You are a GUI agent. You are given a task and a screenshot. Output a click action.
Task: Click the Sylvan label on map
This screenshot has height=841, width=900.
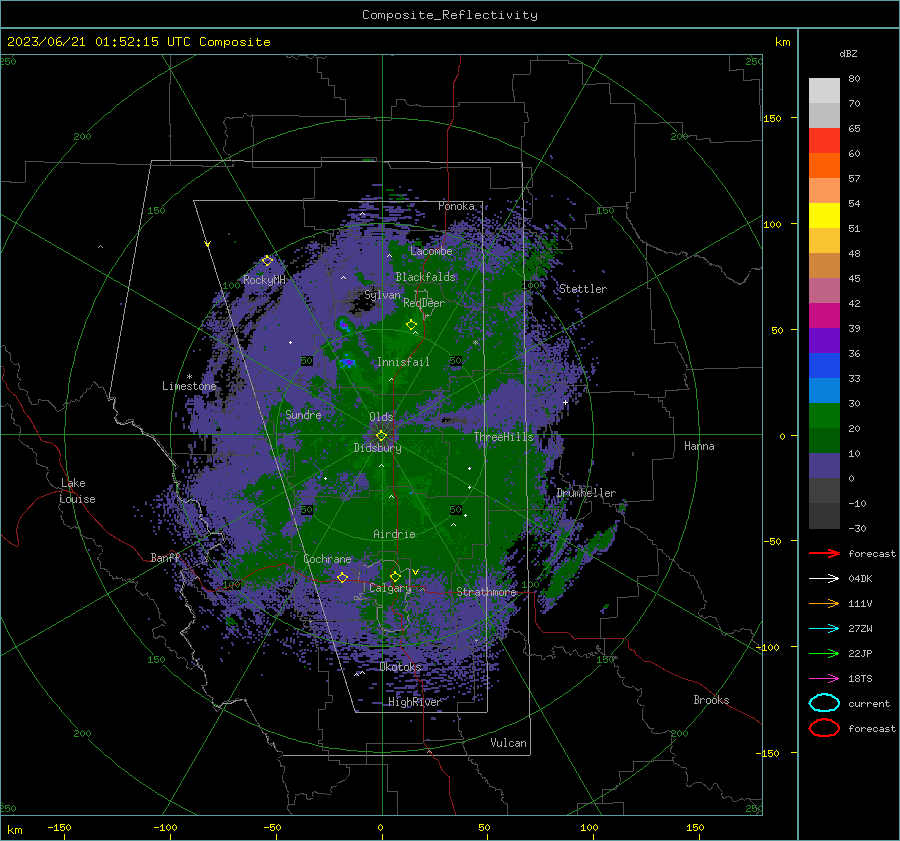(382, 295)
